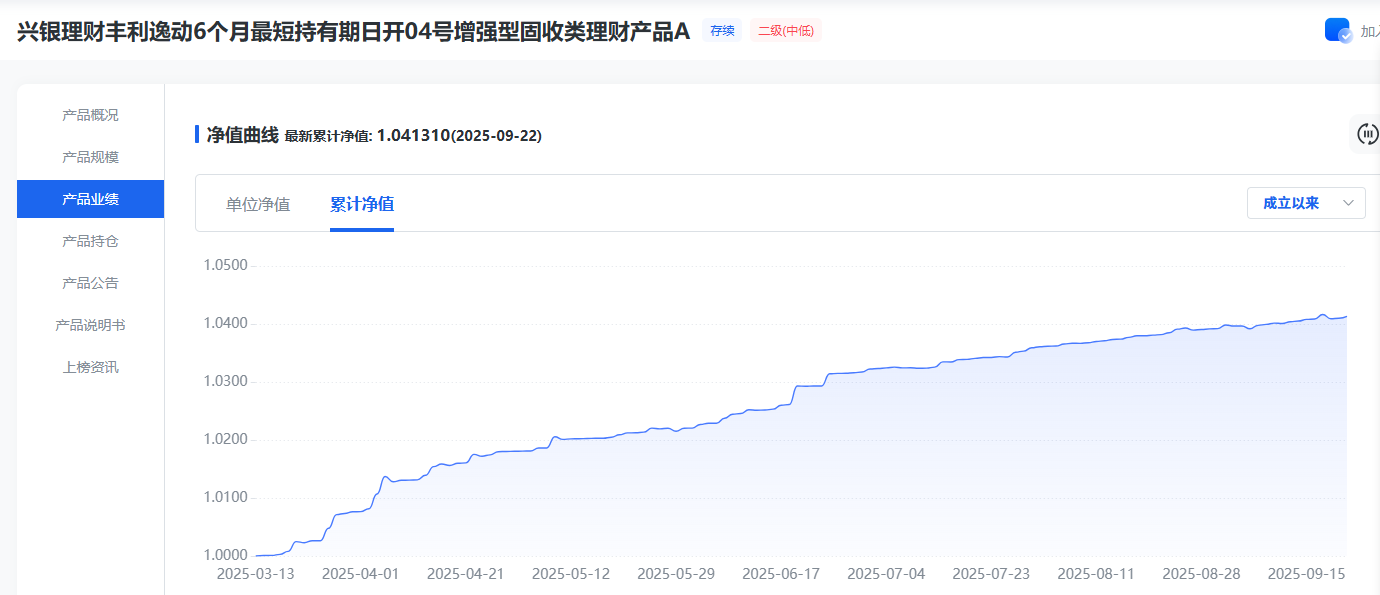
Task: Open 产品持仓 from the sidebar
Action: (x=90, y=241)
